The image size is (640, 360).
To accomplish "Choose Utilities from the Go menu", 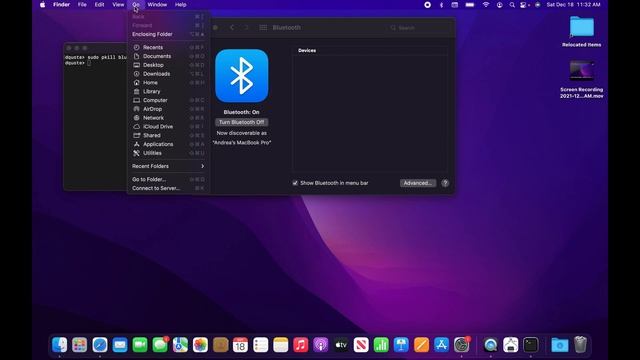I will 168,153.
